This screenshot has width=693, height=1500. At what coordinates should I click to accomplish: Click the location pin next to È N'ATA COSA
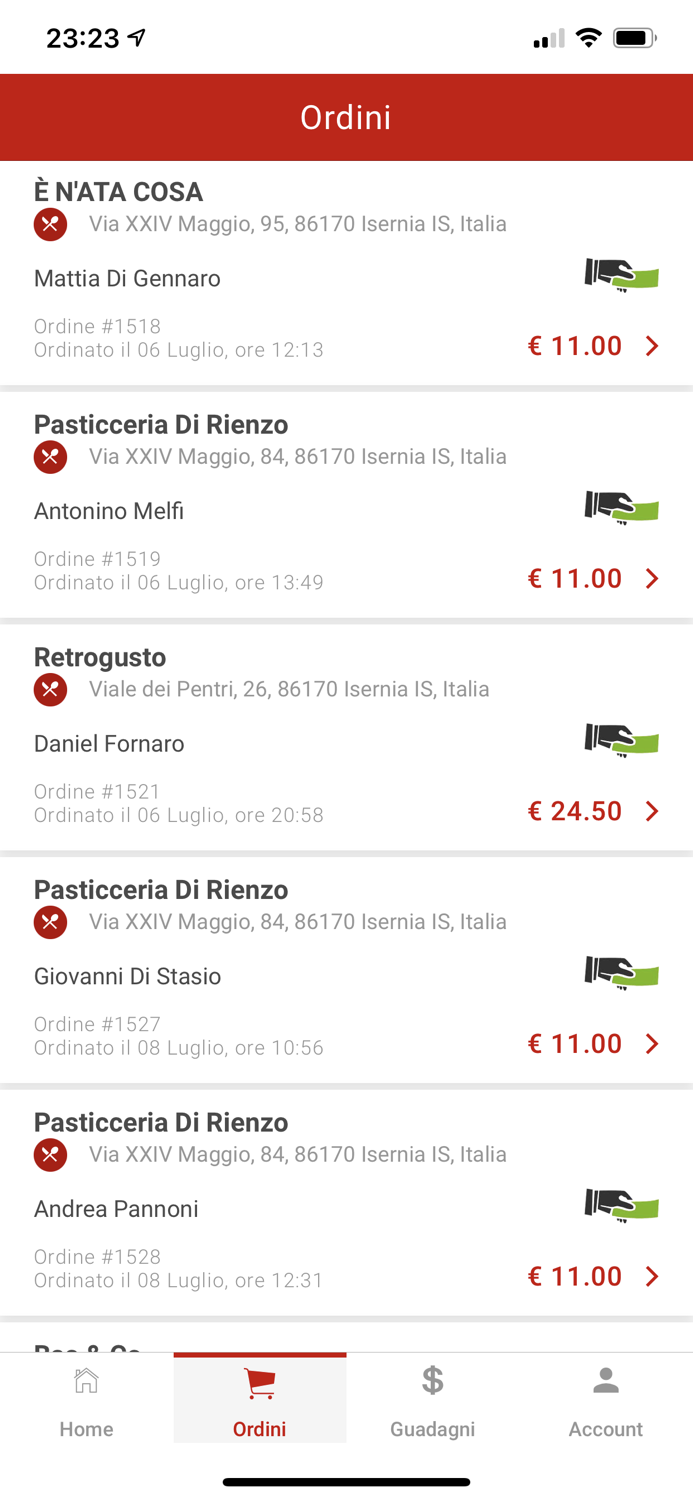coord(50,224)
